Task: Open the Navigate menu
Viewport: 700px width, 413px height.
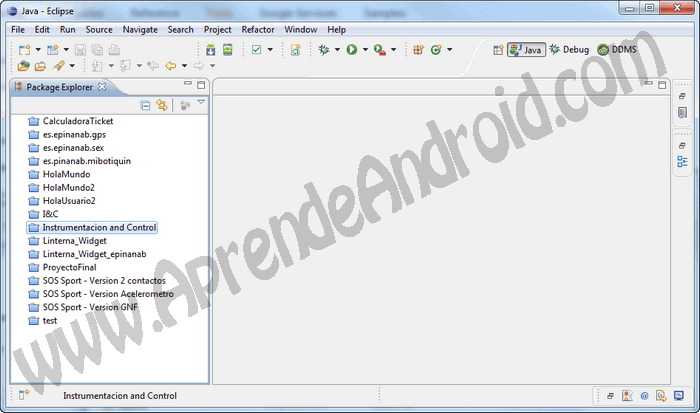Action: coord(140,29)
